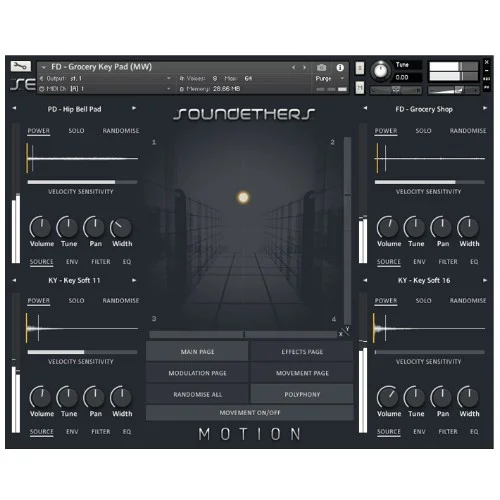Toggle SOLO for KY - Key Soft 11
The image size is (500, 500).
click(76, 301)
